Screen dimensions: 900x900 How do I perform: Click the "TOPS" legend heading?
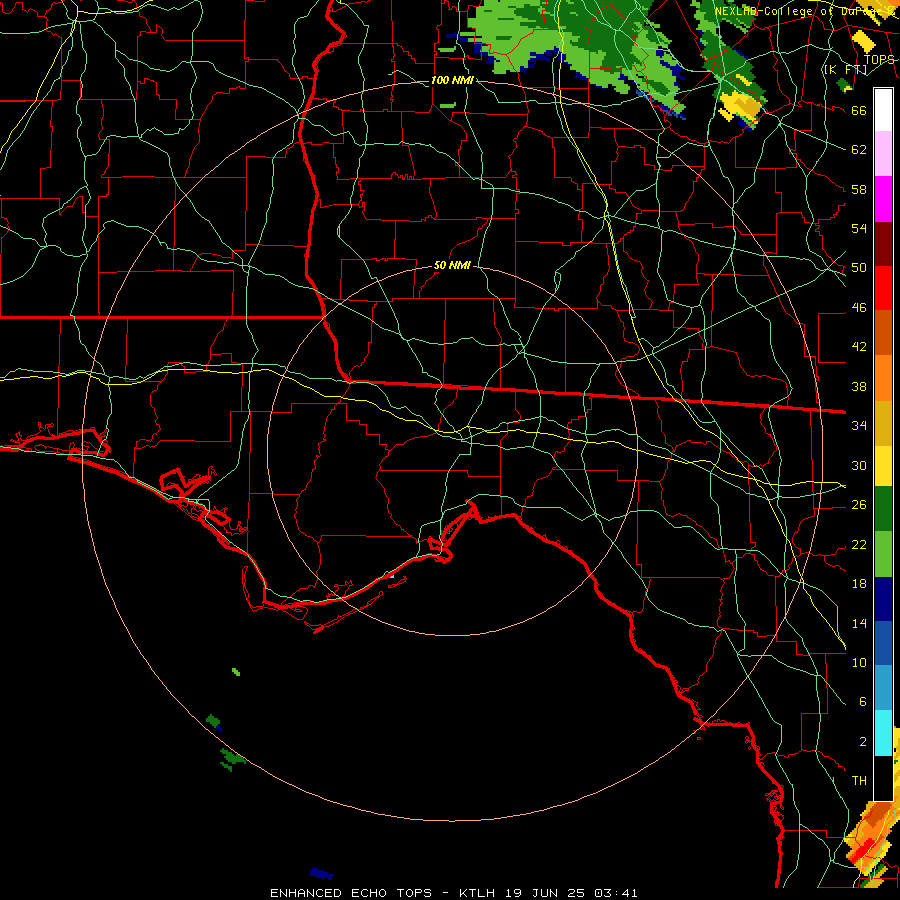click(x=879, y=59)
